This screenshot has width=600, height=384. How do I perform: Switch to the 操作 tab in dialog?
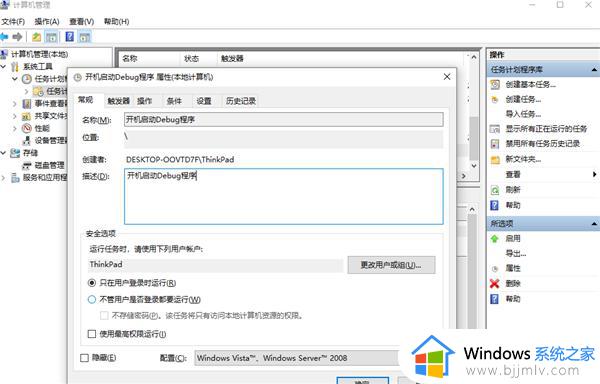point(145,101)
